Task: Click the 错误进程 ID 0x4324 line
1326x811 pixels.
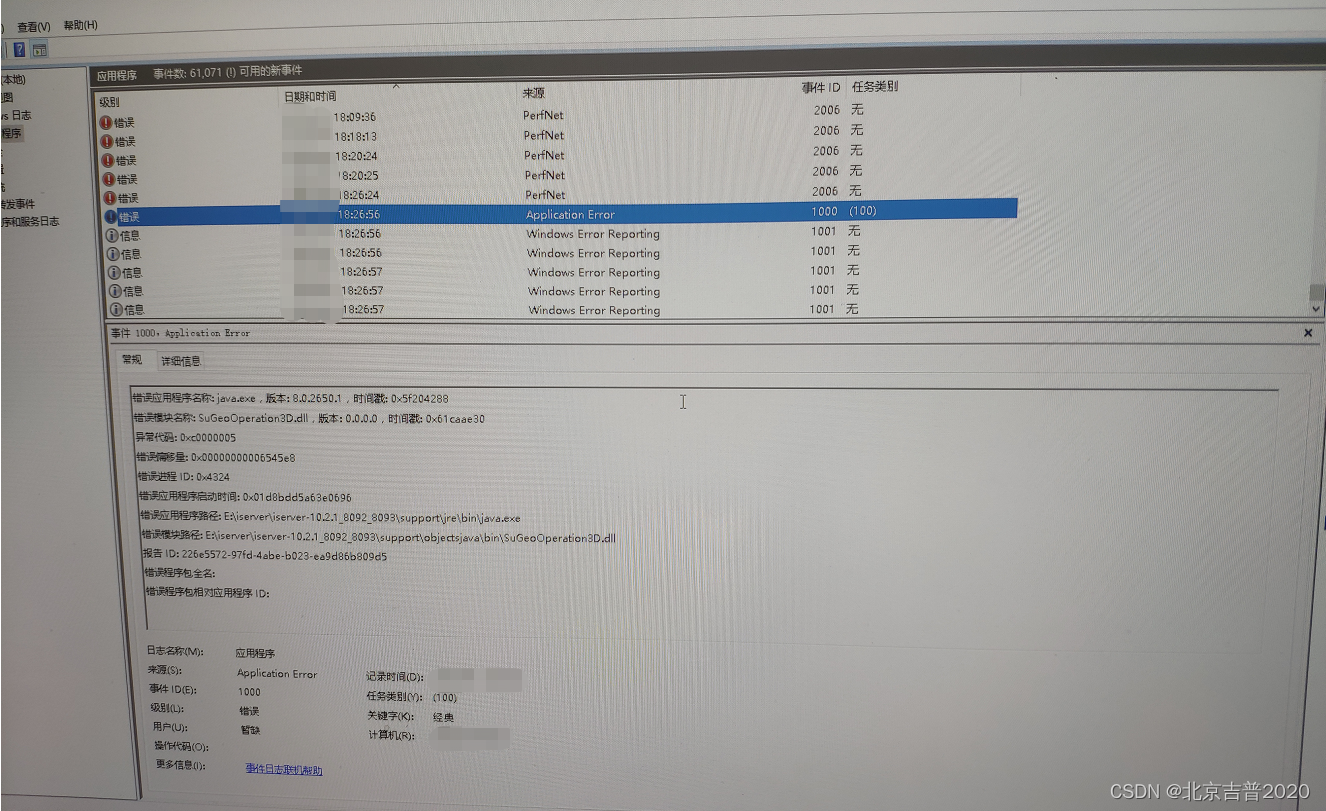Action: [183, 477]
